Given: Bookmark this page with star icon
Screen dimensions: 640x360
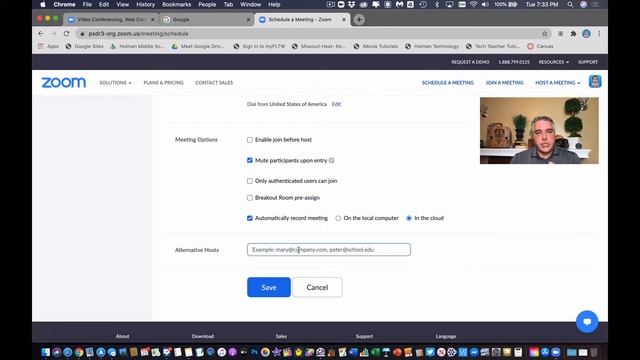Looking at the screenshot, I should click(x=544, y=34).
